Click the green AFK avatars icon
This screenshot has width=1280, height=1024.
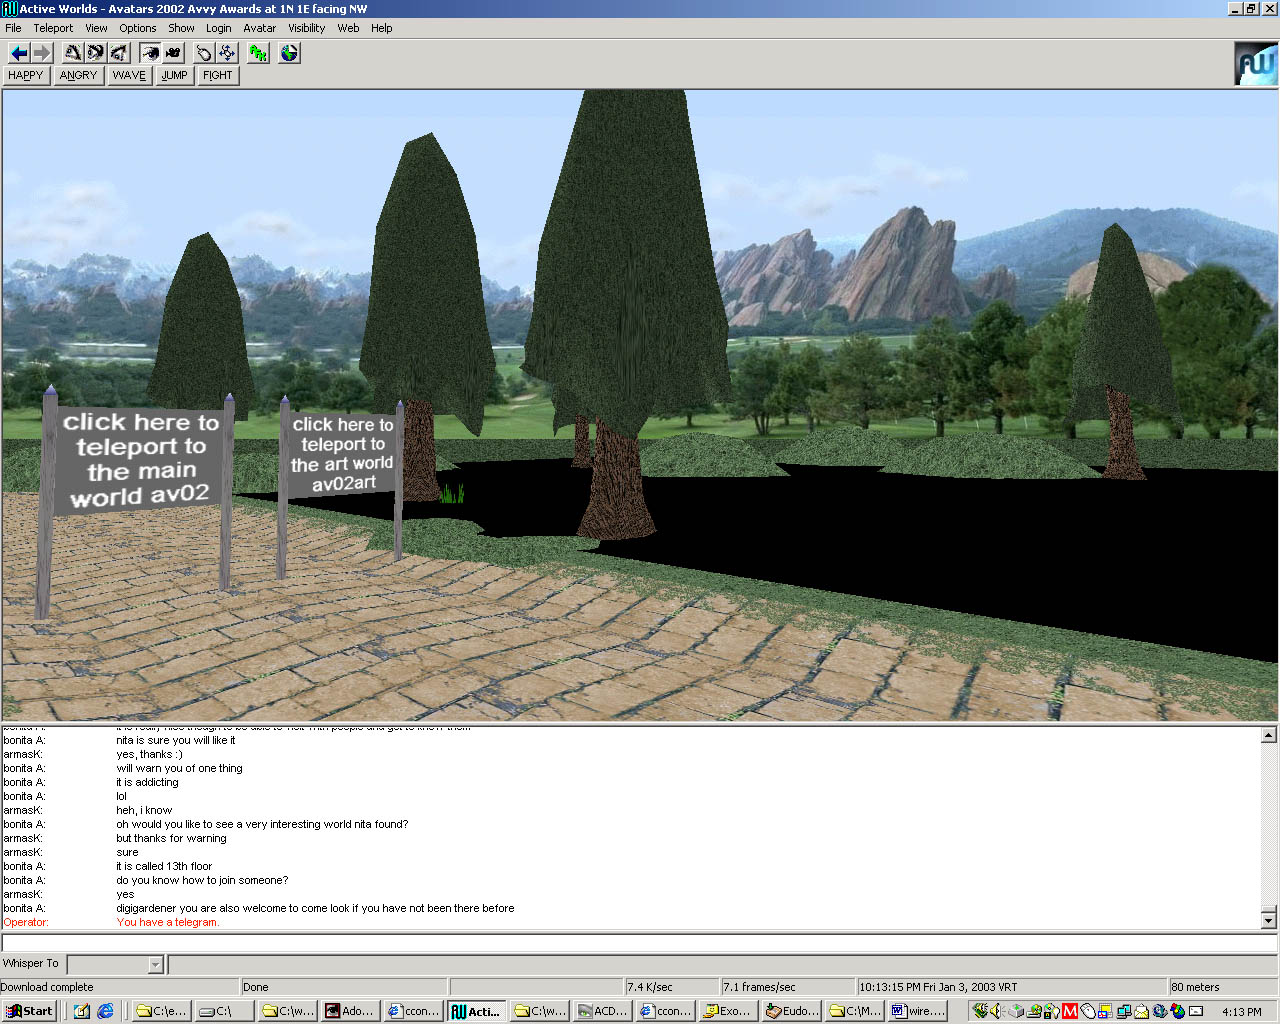[x=258, y=53]
